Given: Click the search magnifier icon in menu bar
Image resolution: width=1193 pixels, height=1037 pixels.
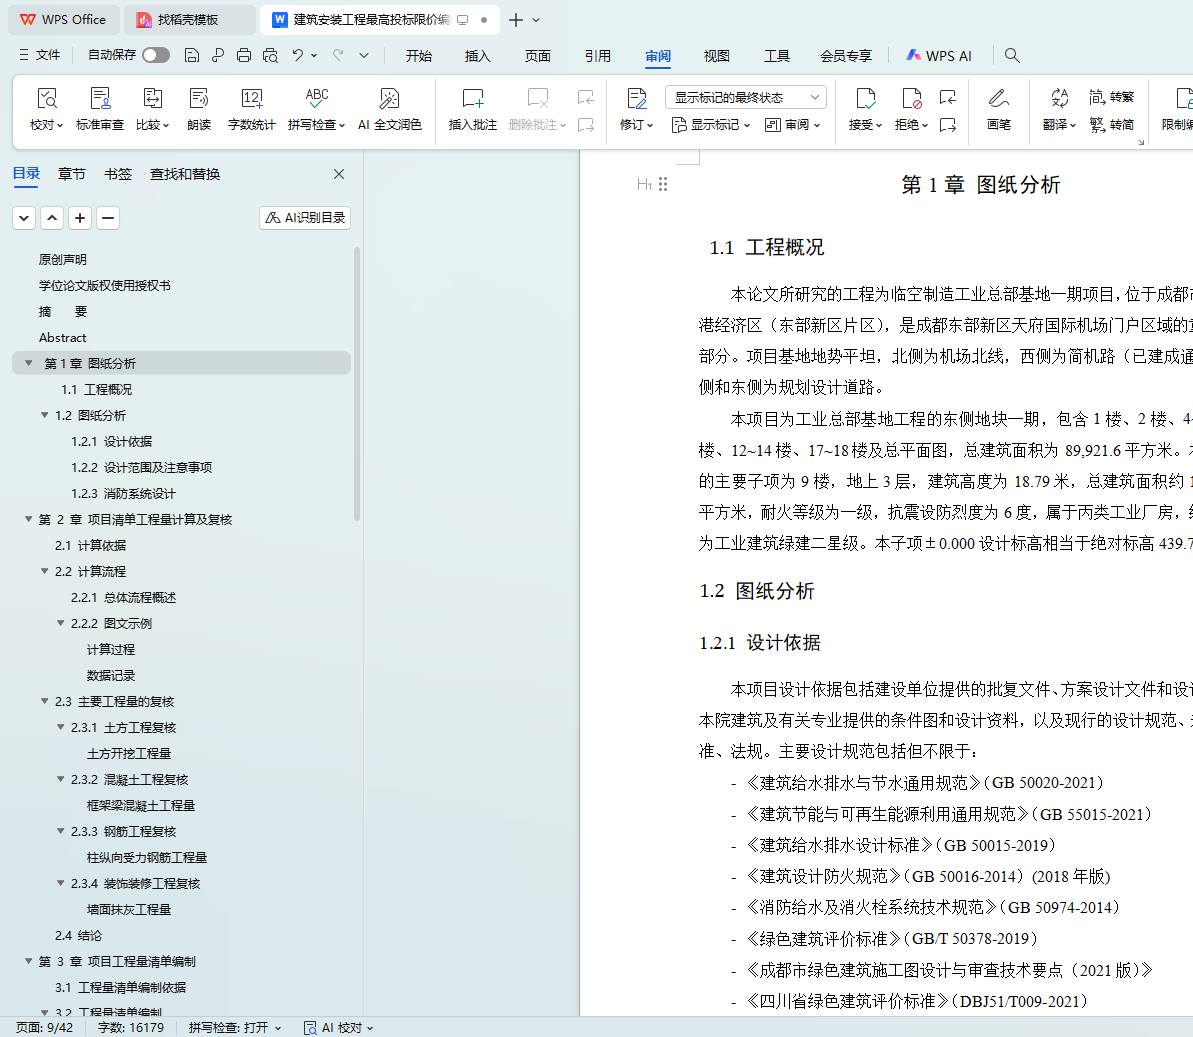Looking at the screenshot, I should (1012, 56).
